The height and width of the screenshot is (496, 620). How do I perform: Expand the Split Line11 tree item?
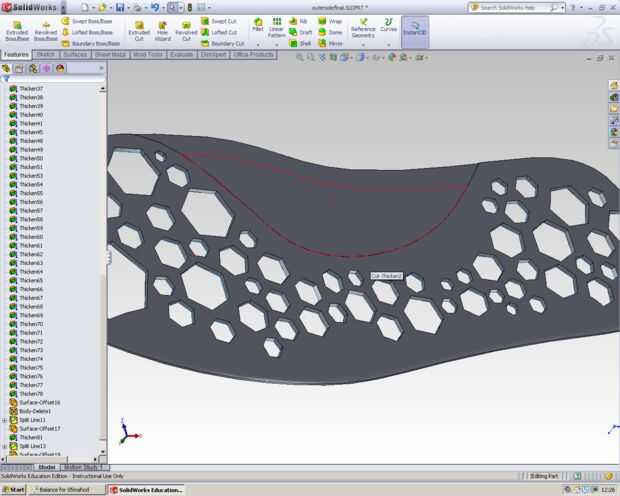pos(5,420)
